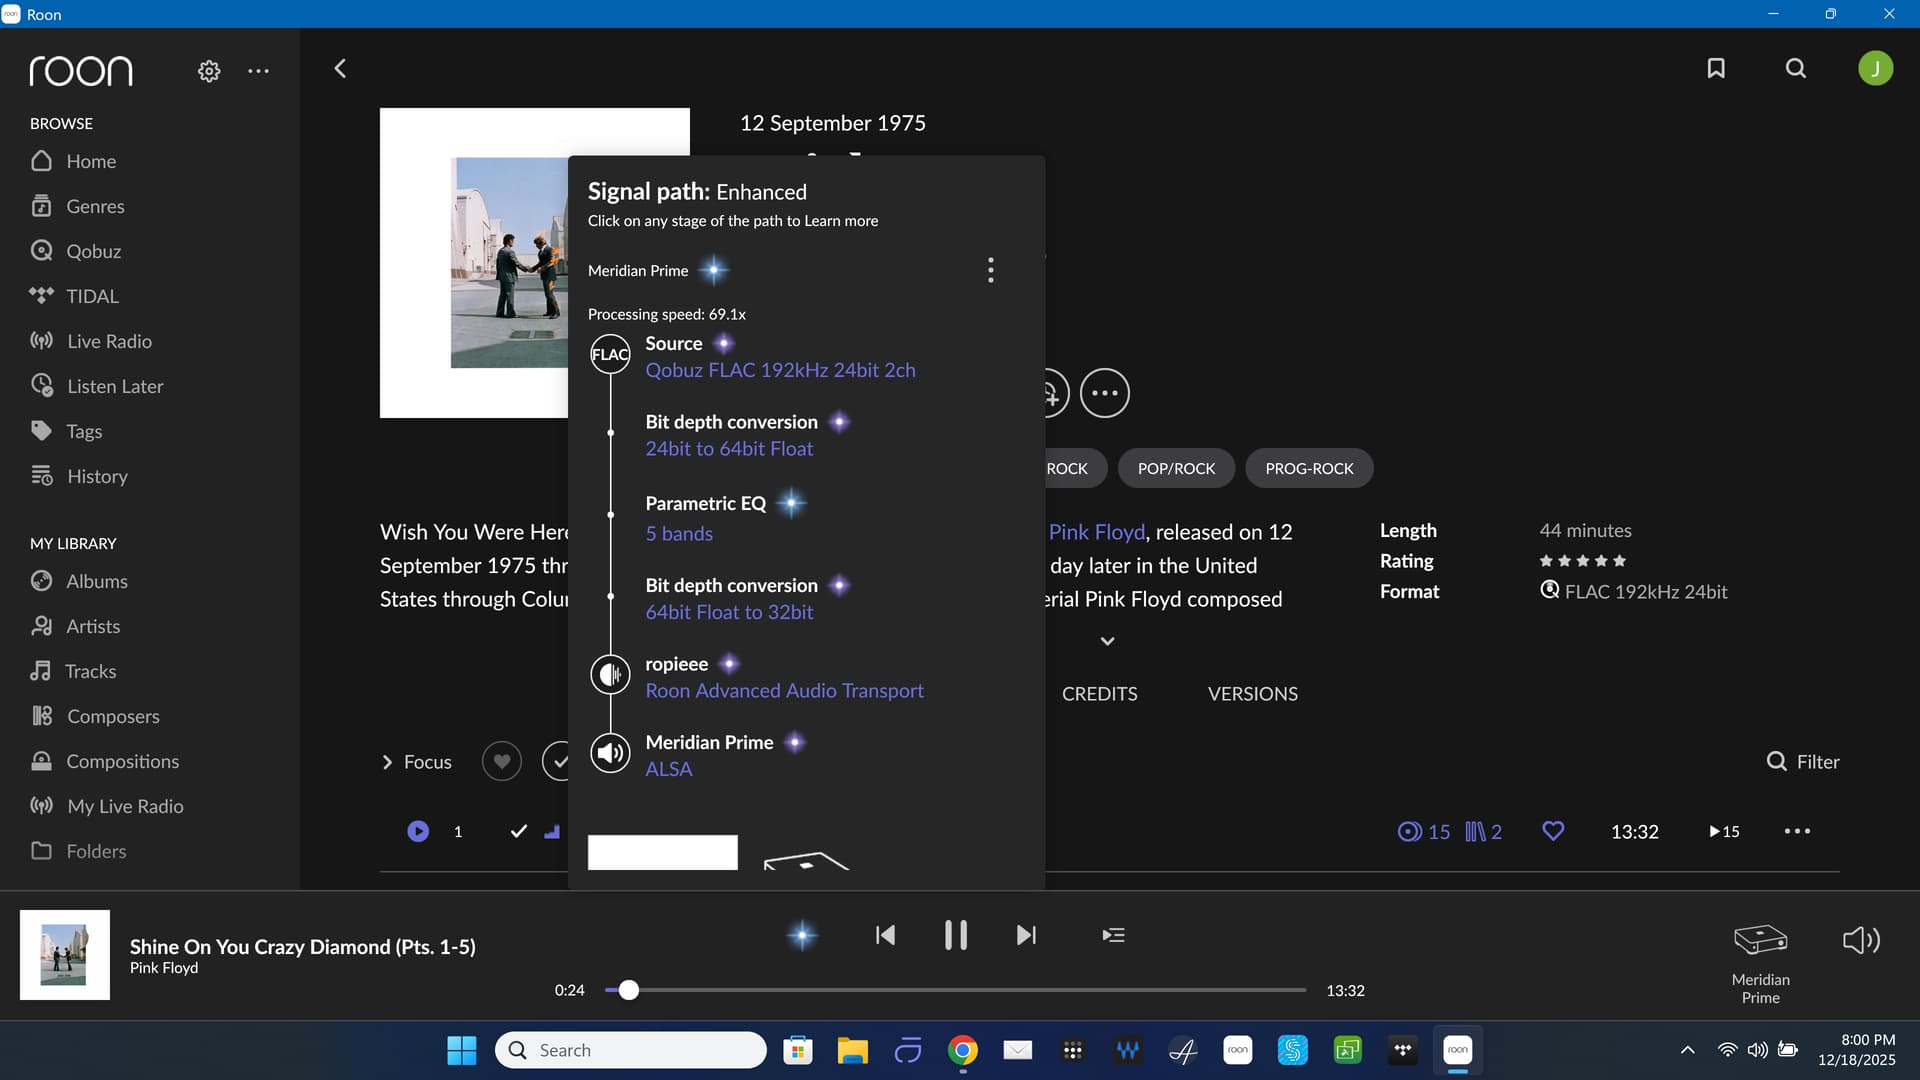Toggle the track selection checkmark
This screenshot has width=1920, height=1080.
pos(518,831)
